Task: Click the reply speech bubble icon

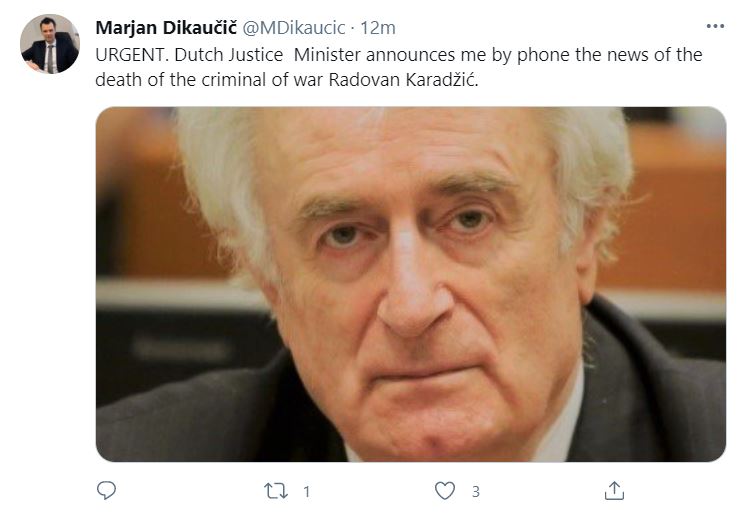Action: tap(106, 490)
